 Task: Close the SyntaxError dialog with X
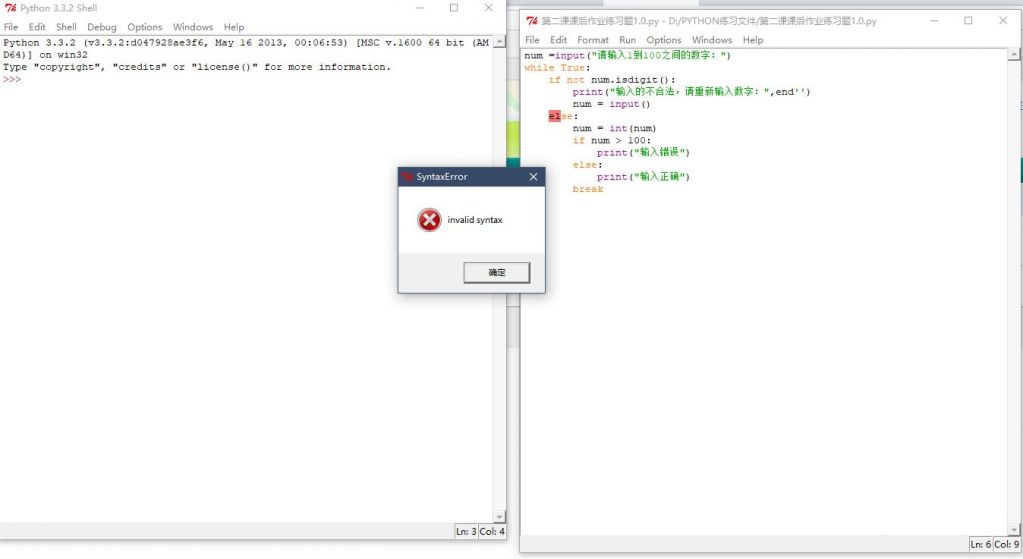click(x=533, y=177)
